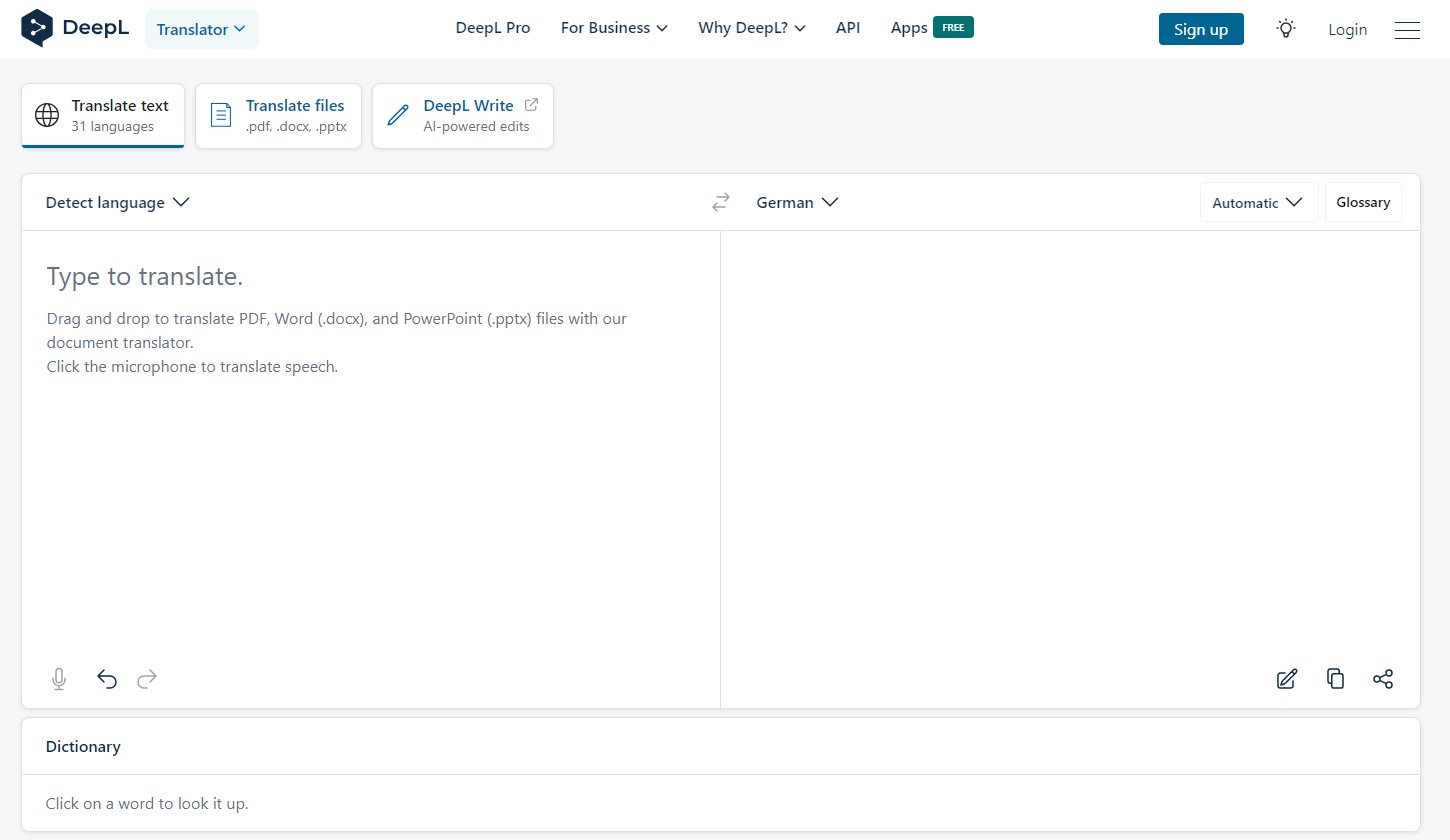The height and width of the screenshot is (840, 1450).
Task: Open the DeepL Write tab
Action: click(463, 116)
